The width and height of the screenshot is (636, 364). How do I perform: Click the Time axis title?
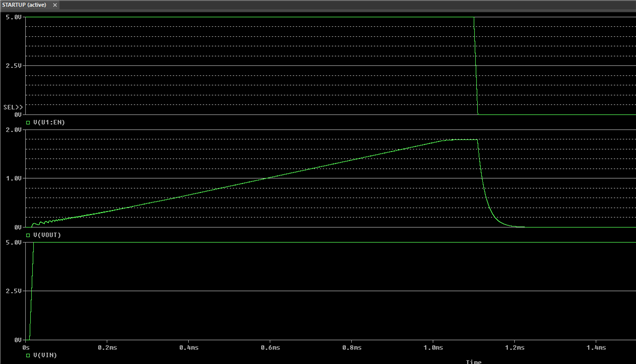tap(473, 362)
